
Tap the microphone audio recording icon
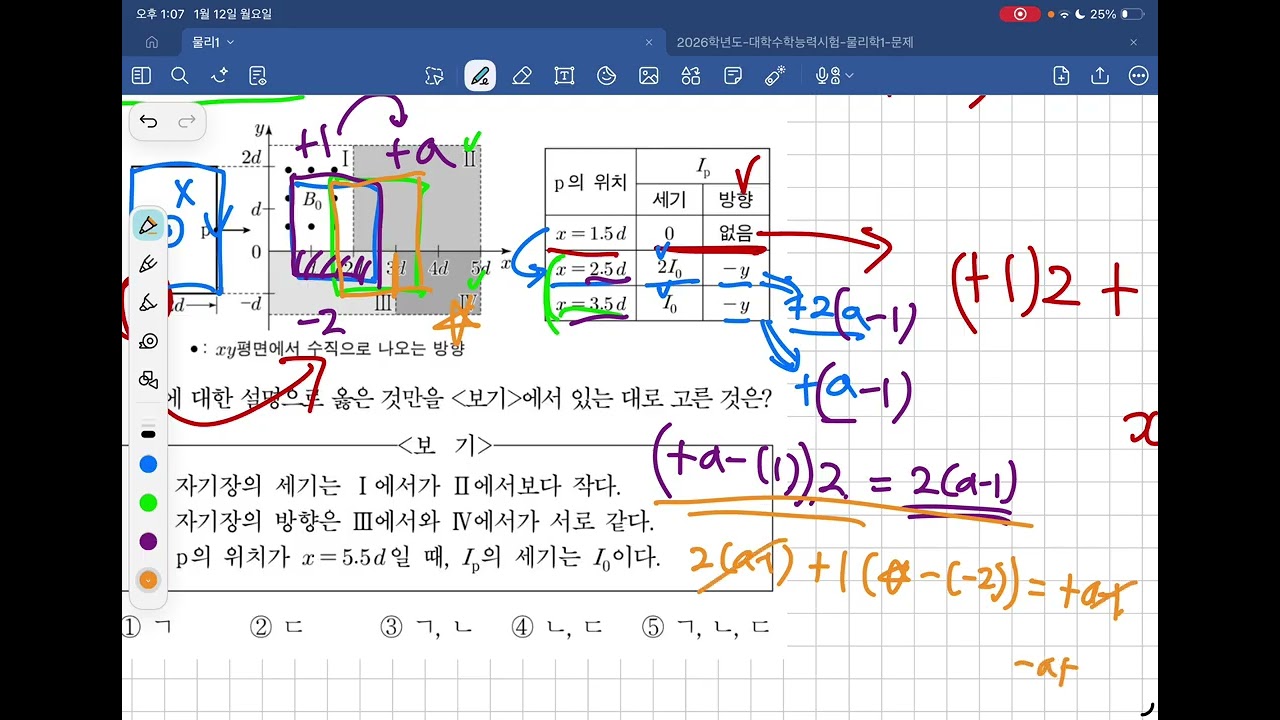click(826, 76)
